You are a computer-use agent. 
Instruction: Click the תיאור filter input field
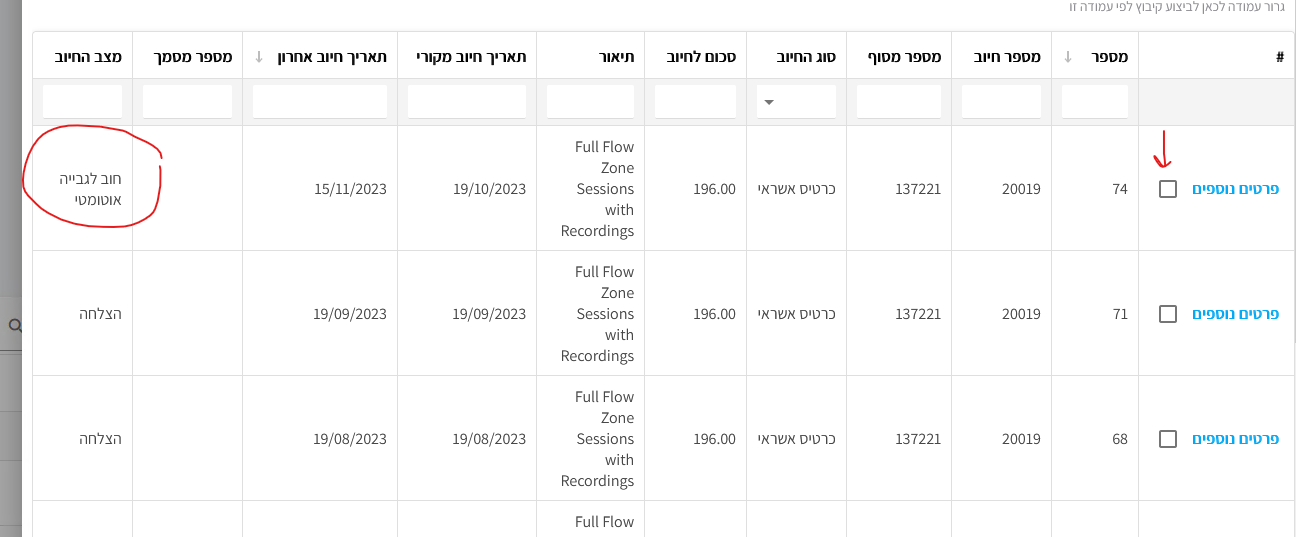click(x=590, y=102)
